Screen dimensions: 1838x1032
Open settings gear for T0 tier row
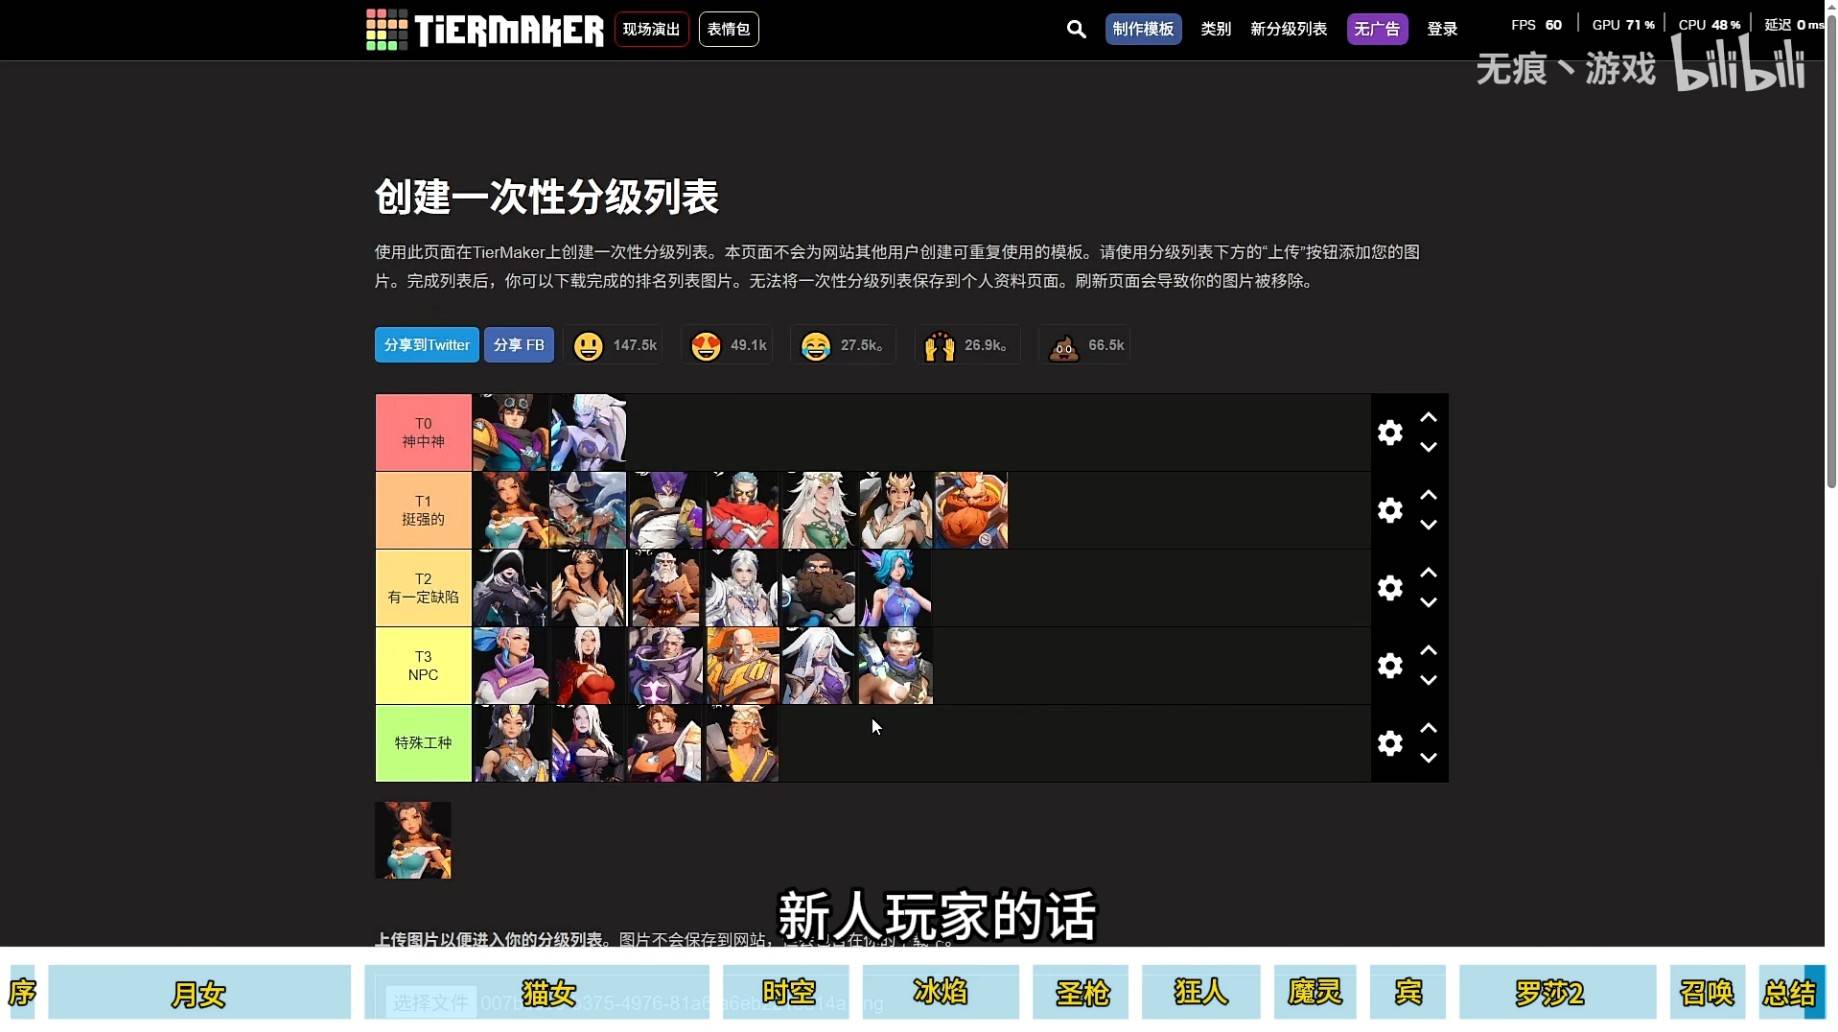[x=1389, y=432]
